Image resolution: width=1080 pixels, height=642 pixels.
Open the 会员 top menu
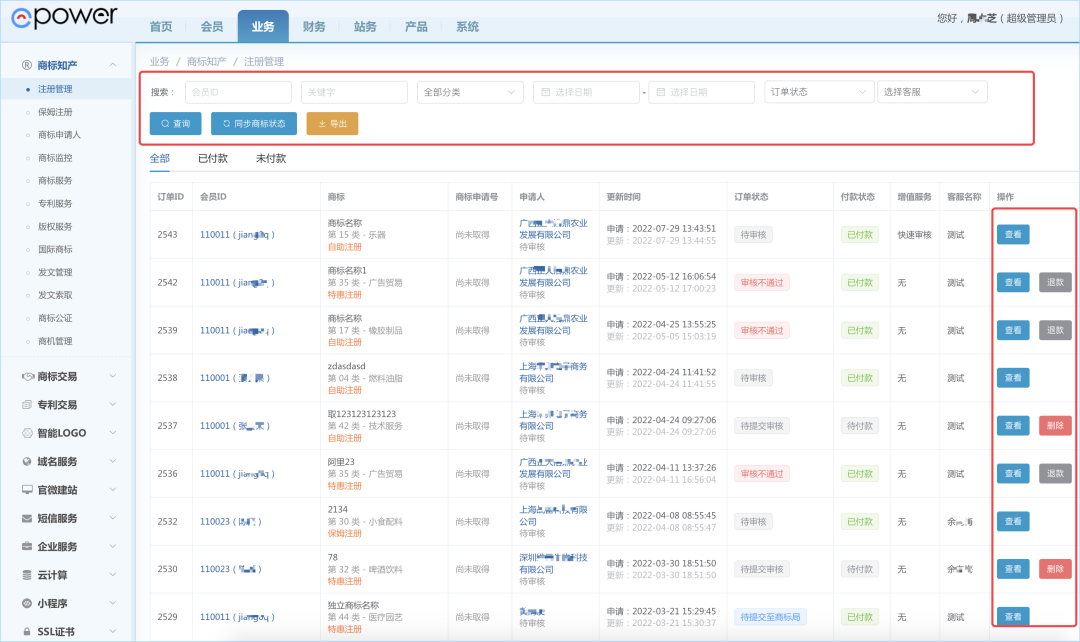point(212,26)
